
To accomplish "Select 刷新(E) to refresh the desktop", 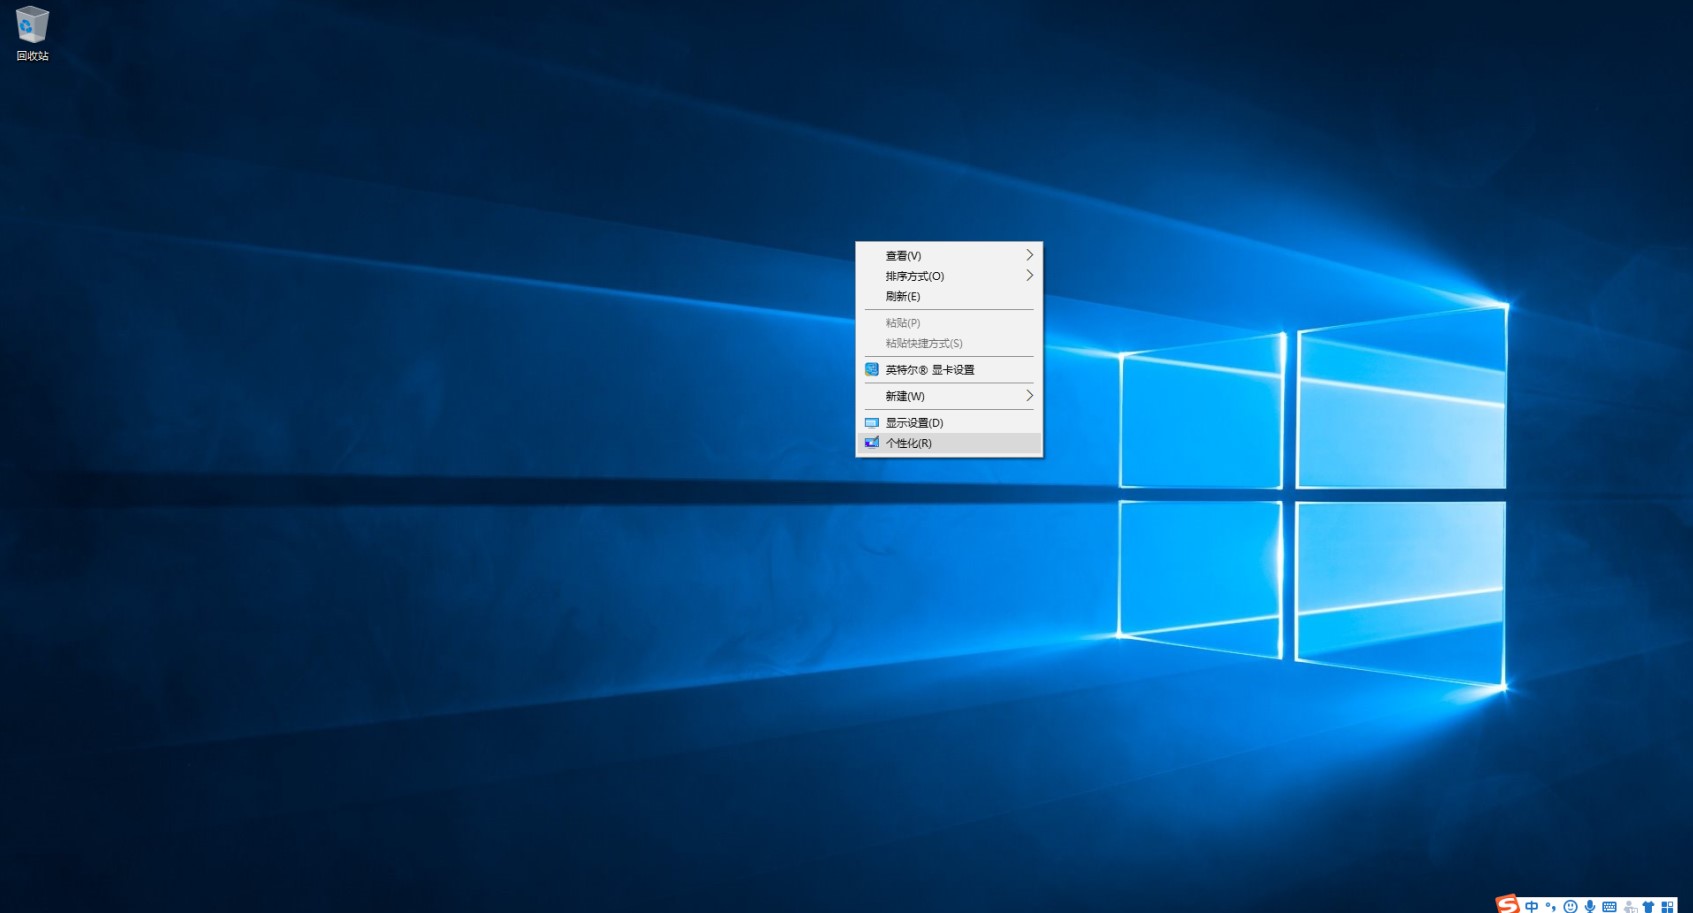I will pyautogui.click(x=949, y=296).
